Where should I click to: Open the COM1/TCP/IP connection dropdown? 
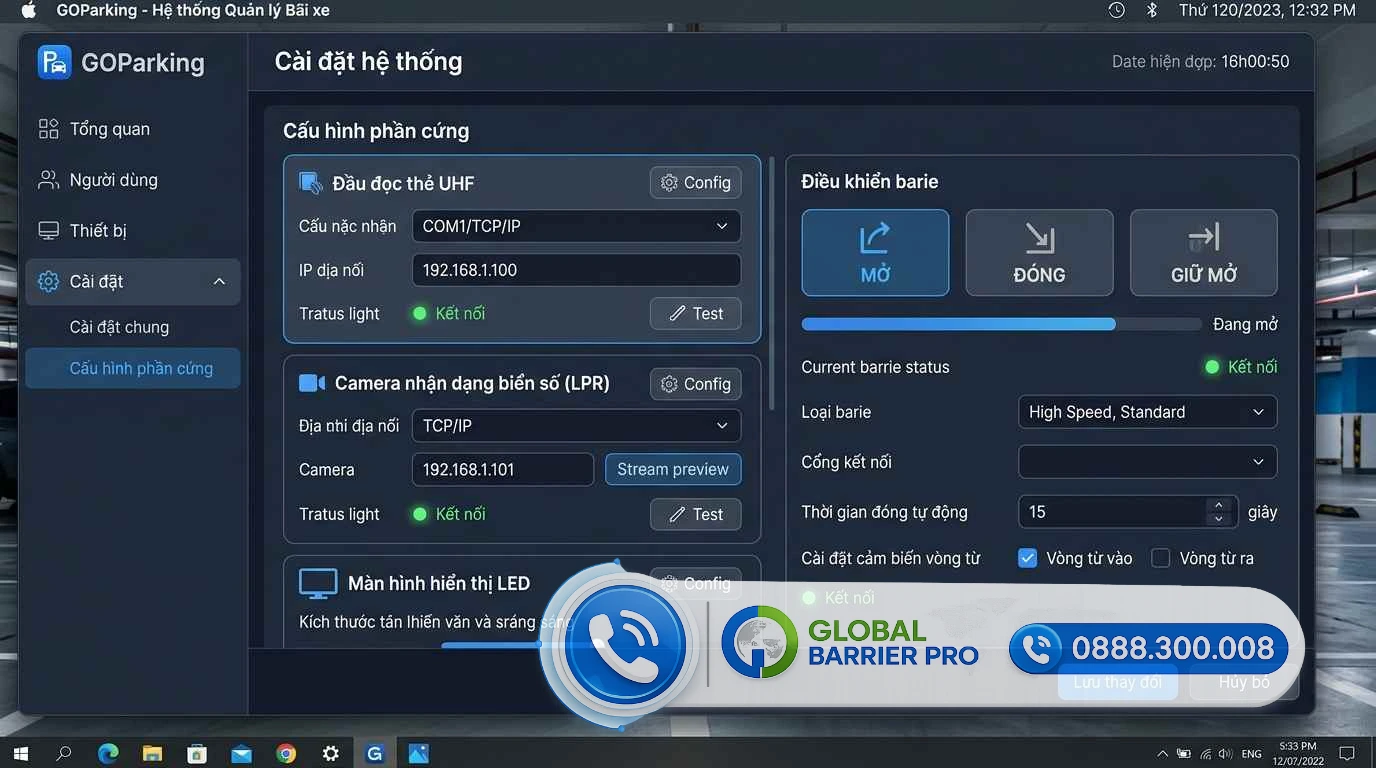(x=576, y=226)
